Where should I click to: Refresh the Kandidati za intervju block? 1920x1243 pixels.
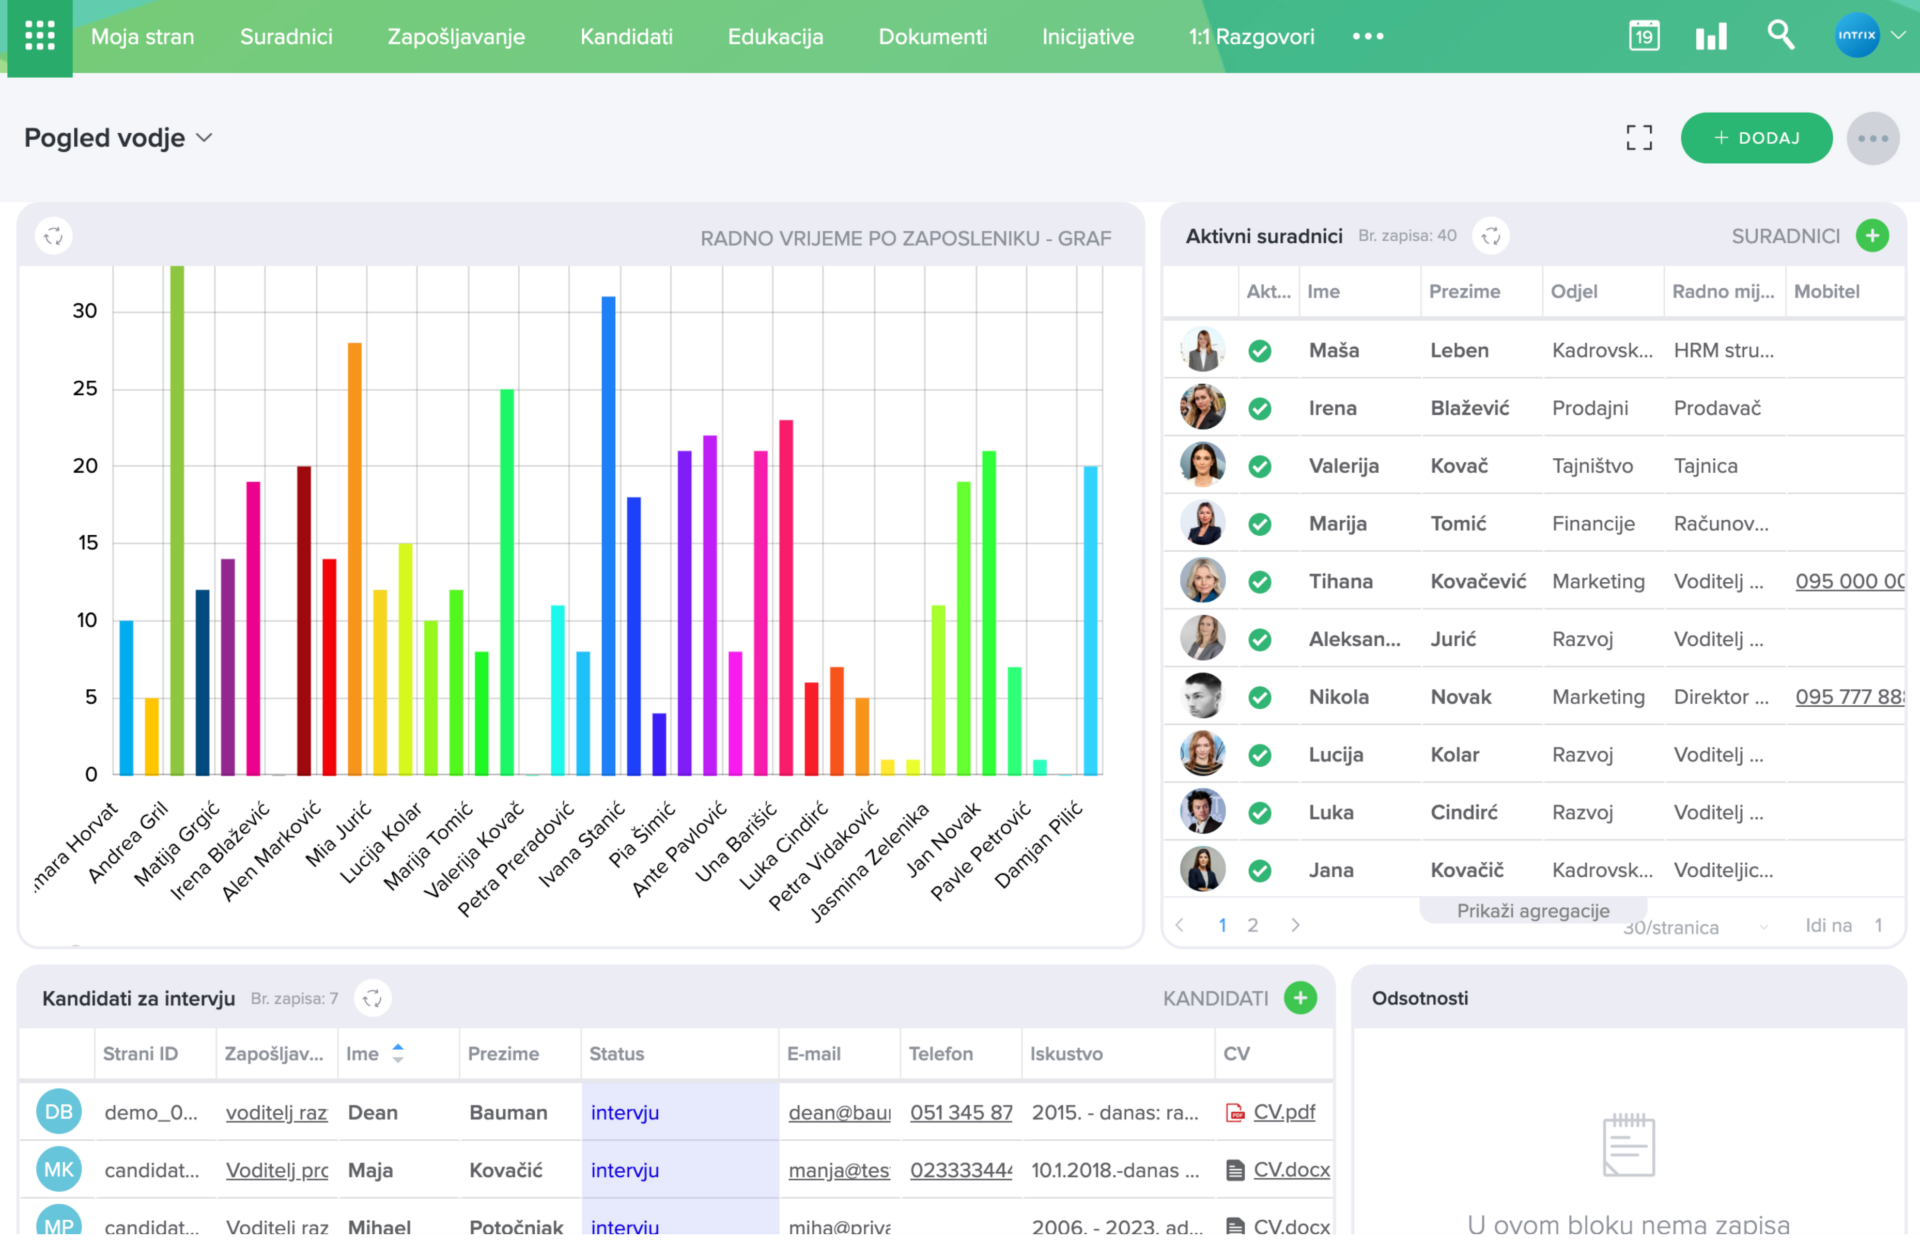click(x=372, y=998)
